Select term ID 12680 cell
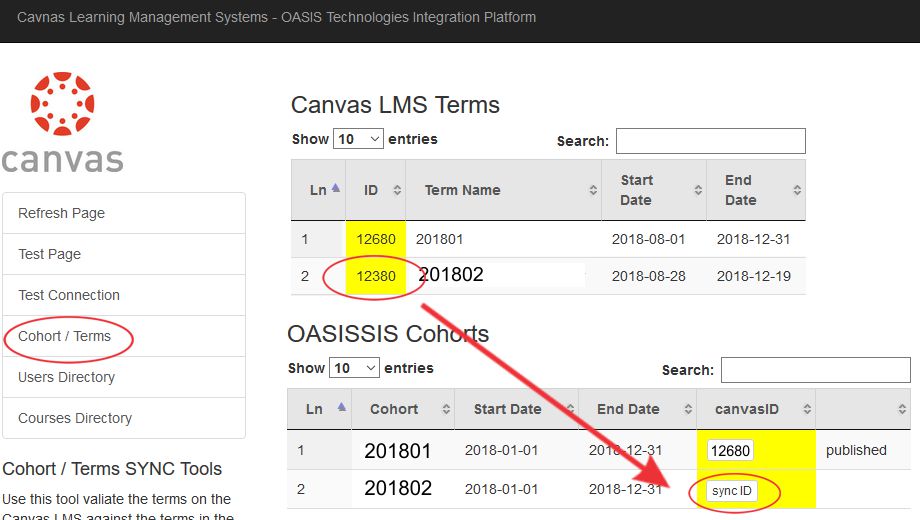 coord(376,239)
